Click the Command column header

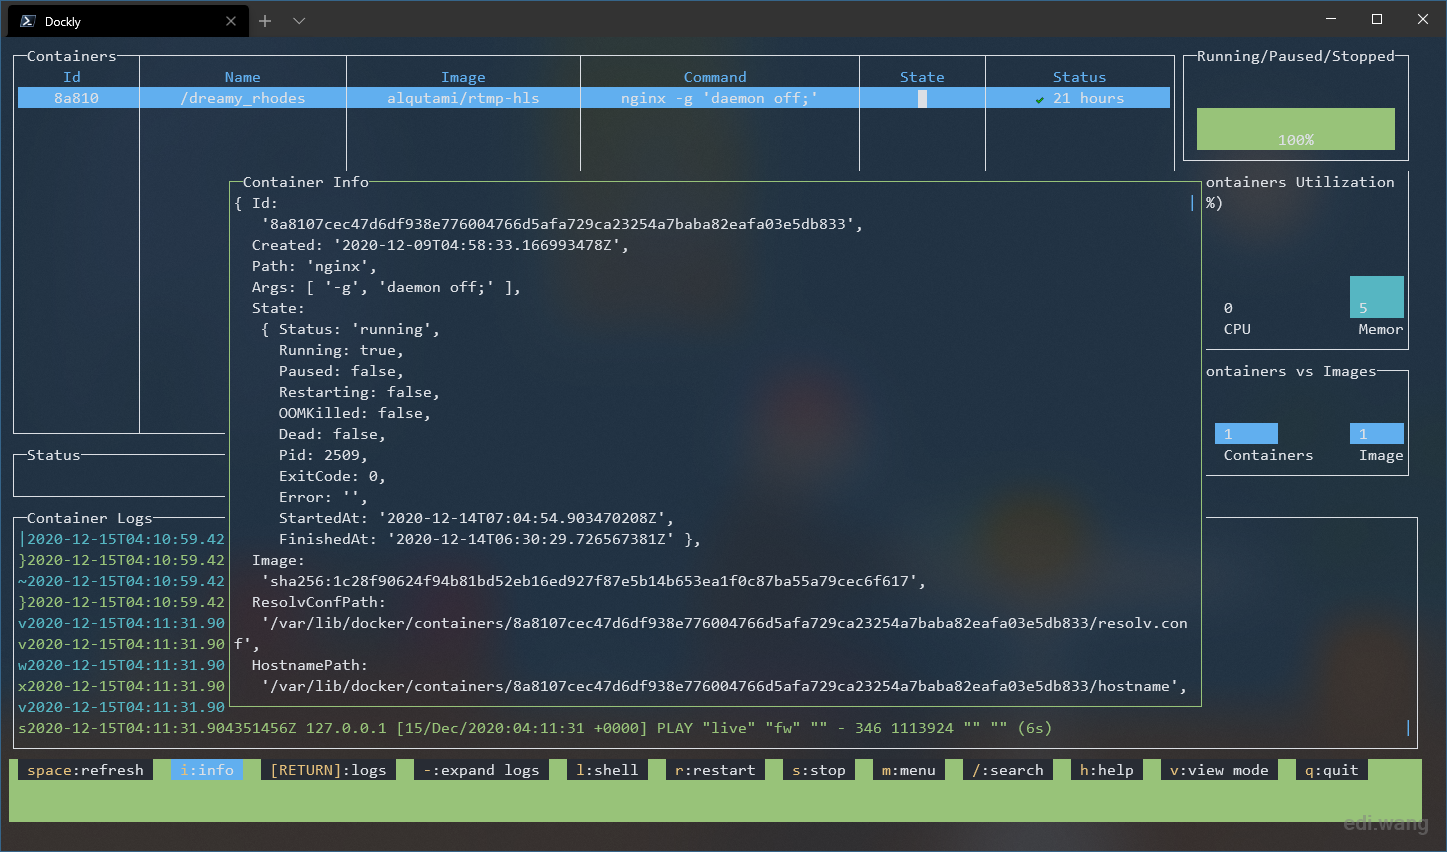click(x=715, y=77)
